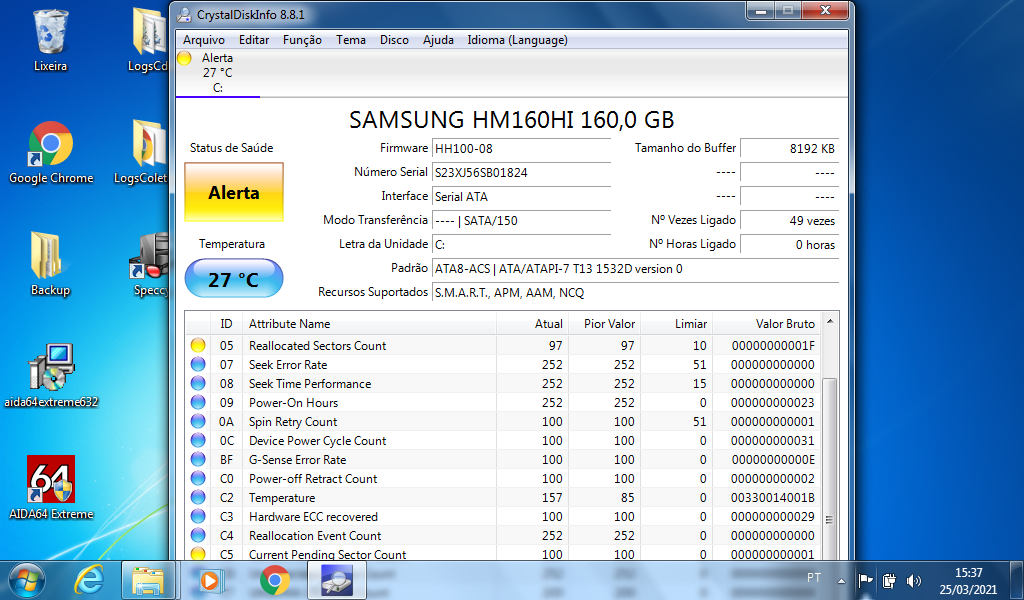Launch Internet Explorer from the taskbar
The width and height of the screenshot is (1024, 600).
(x=89, y=580)
